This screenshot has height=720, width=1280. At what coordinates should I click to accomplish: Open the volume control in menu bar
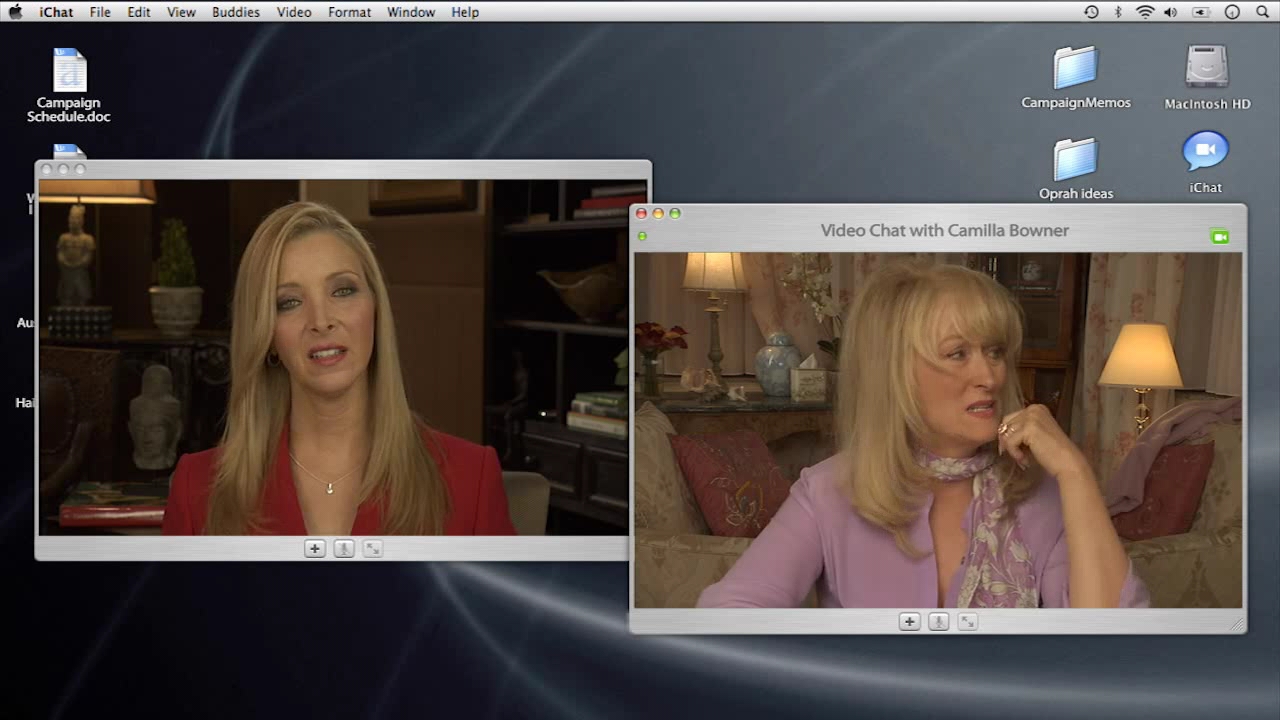coord(1171,12)
